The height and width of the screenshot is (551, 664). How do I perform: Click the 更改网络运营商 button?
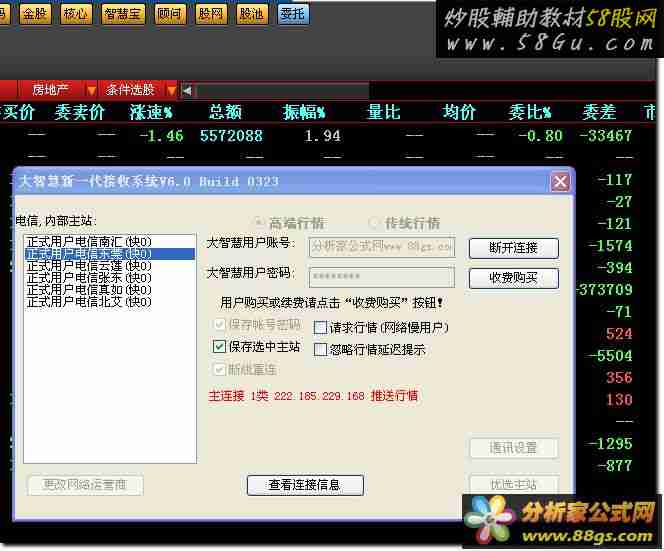[x=85, y=485]
